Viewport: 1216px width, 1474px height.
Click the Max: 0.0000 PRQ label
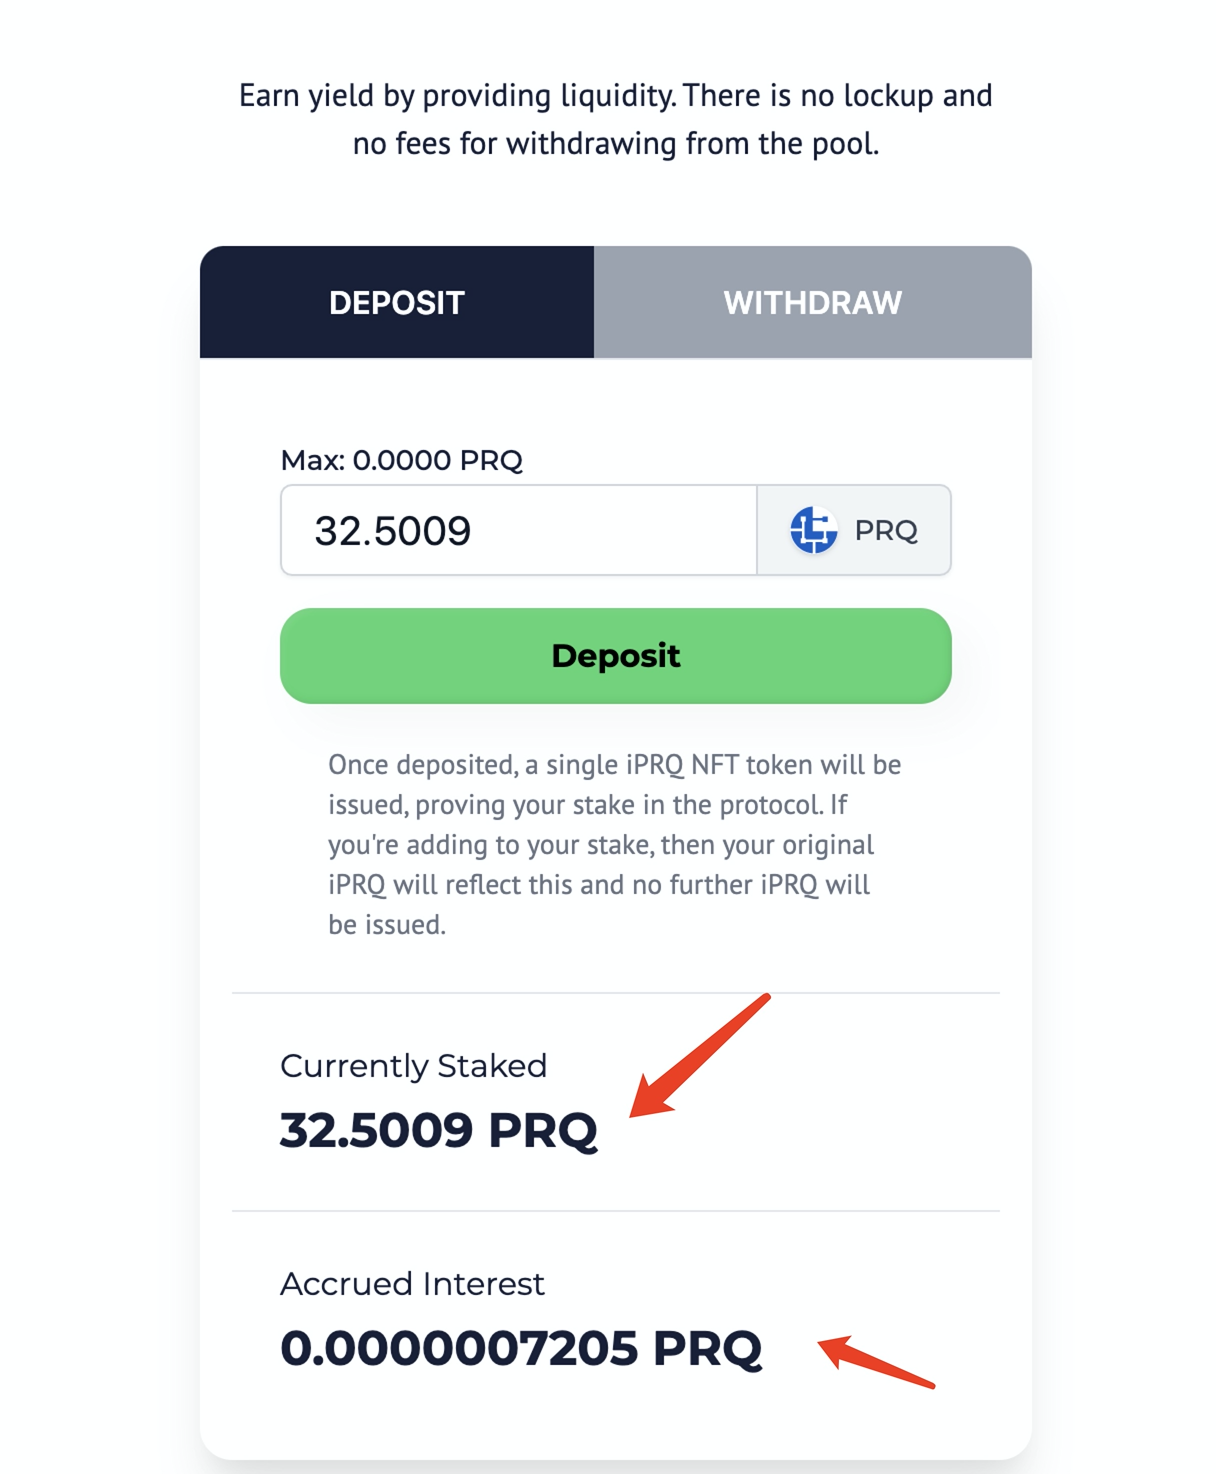pos(401,460)
